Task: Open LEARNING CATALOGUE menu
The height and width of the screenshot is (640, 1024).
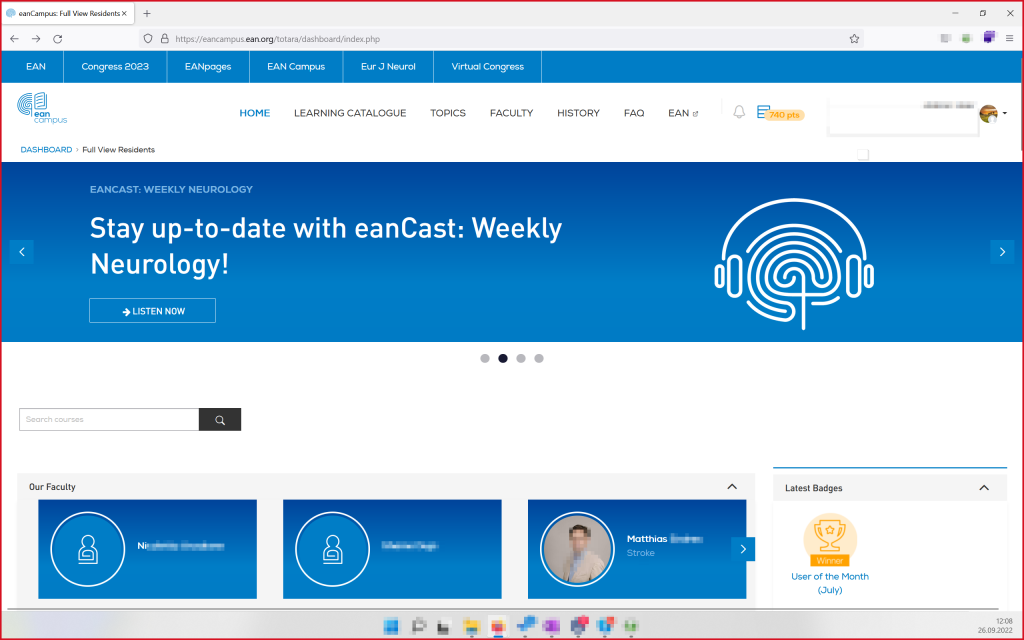Action: click(x=350, y=113)
